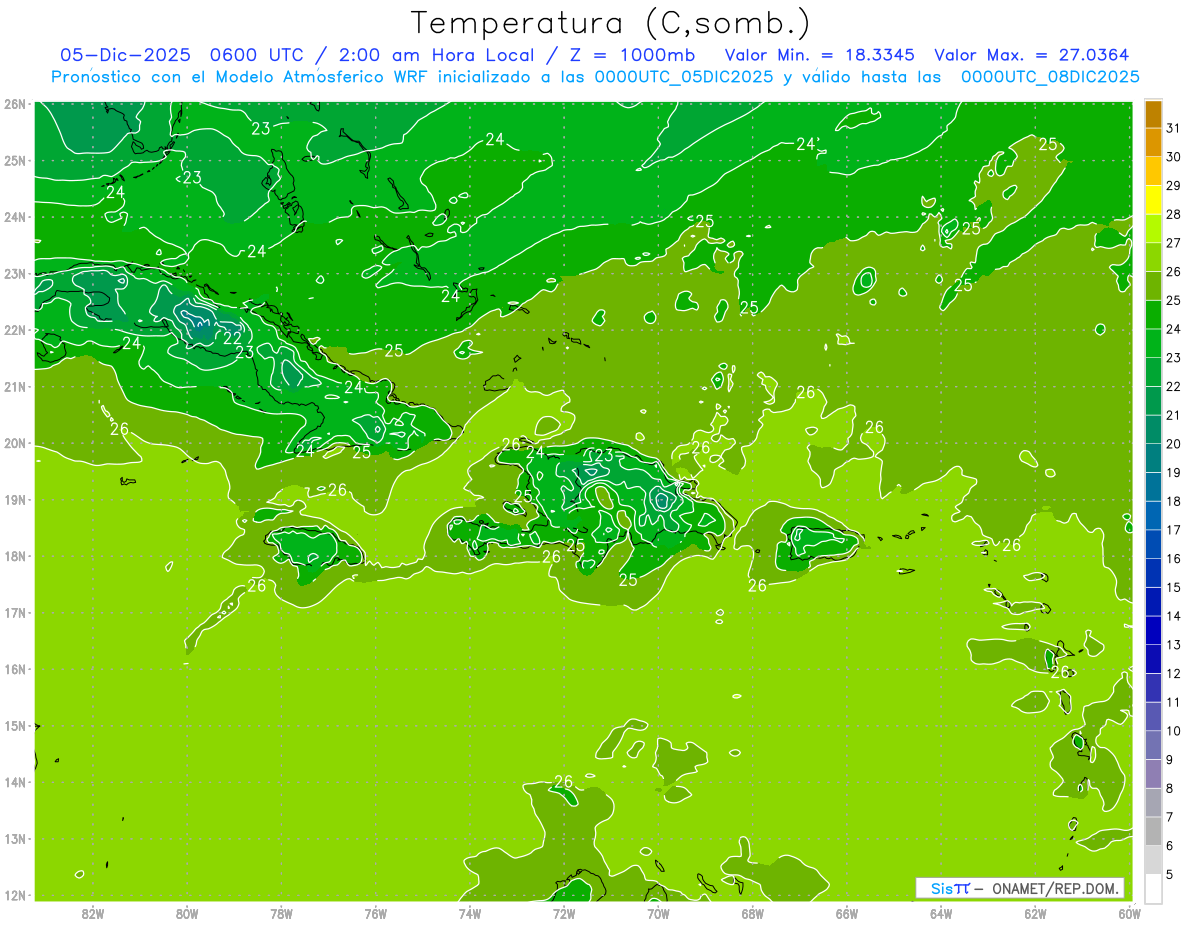Select legend swatch between 15 and 16

(x=1153, y=573)
